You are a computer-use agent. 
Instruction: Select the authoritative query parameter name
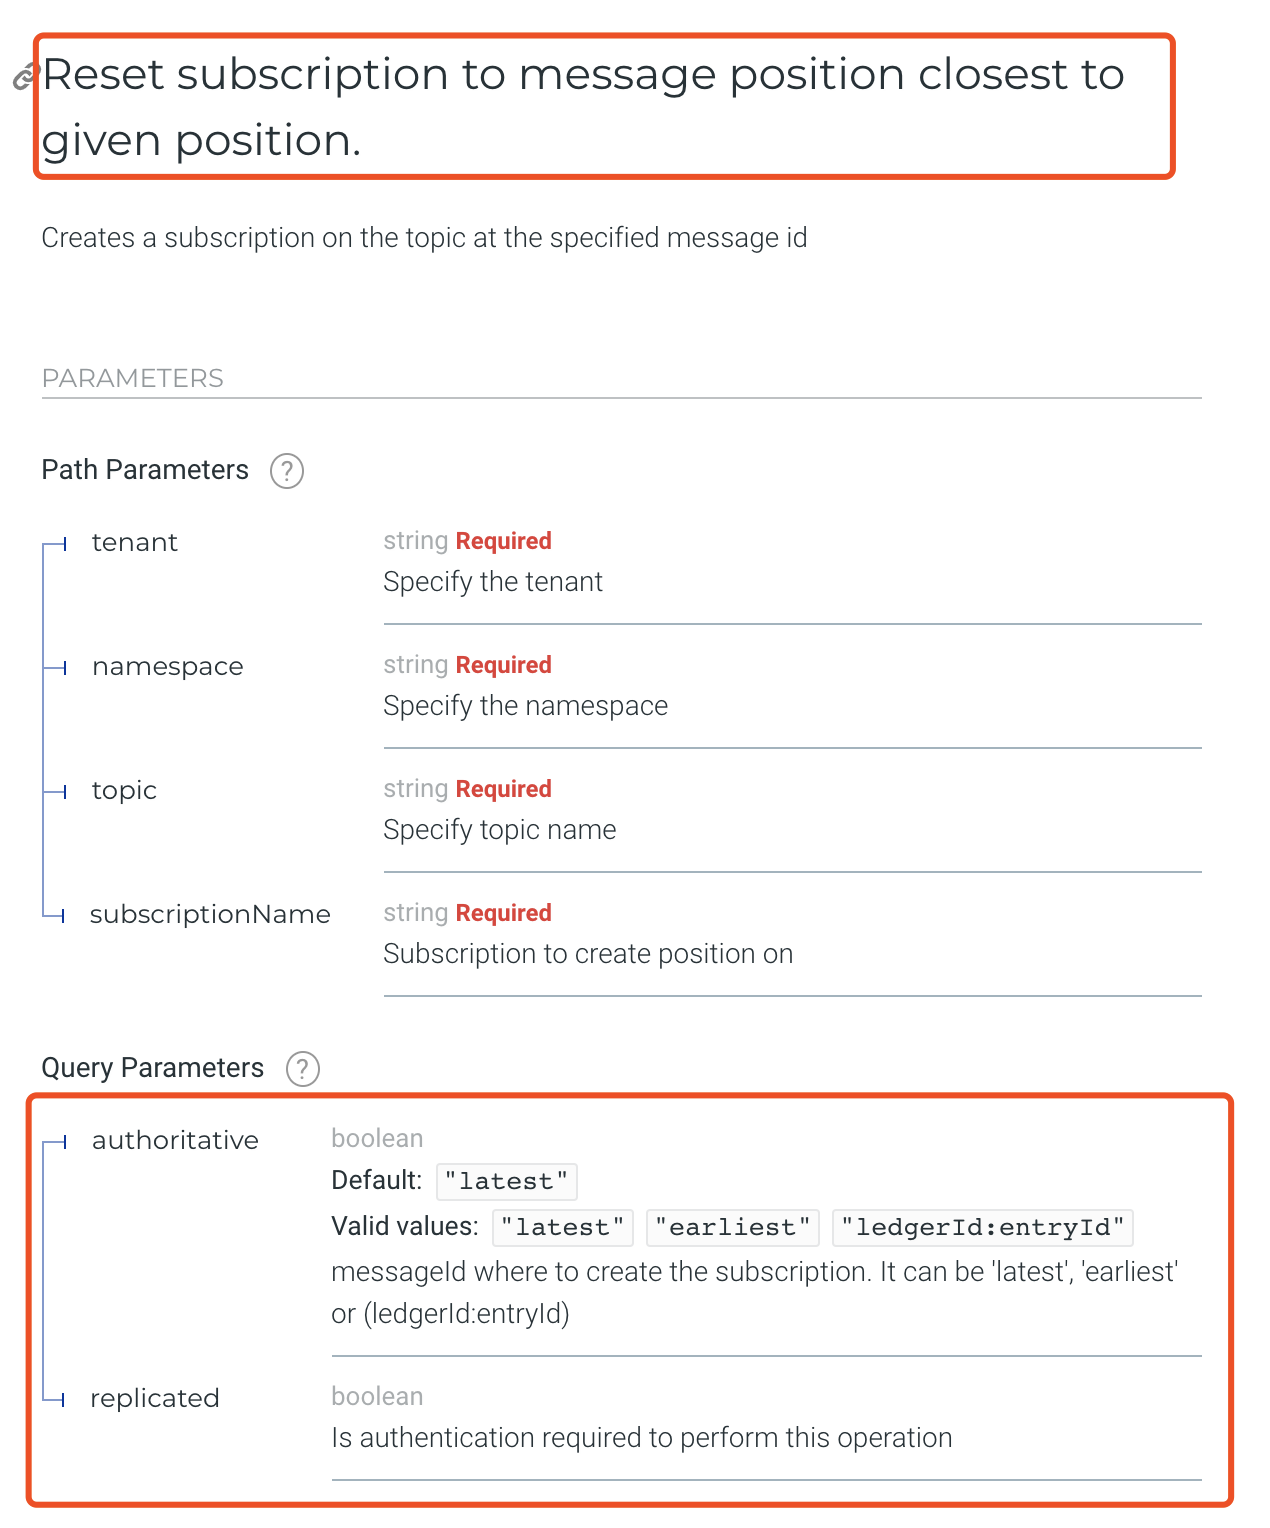coord(175,1140)
